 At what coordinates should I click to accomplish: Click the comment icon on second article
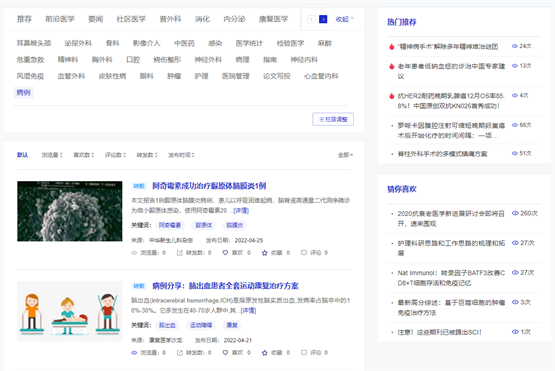pyautogui.click(x=304, y=353)
